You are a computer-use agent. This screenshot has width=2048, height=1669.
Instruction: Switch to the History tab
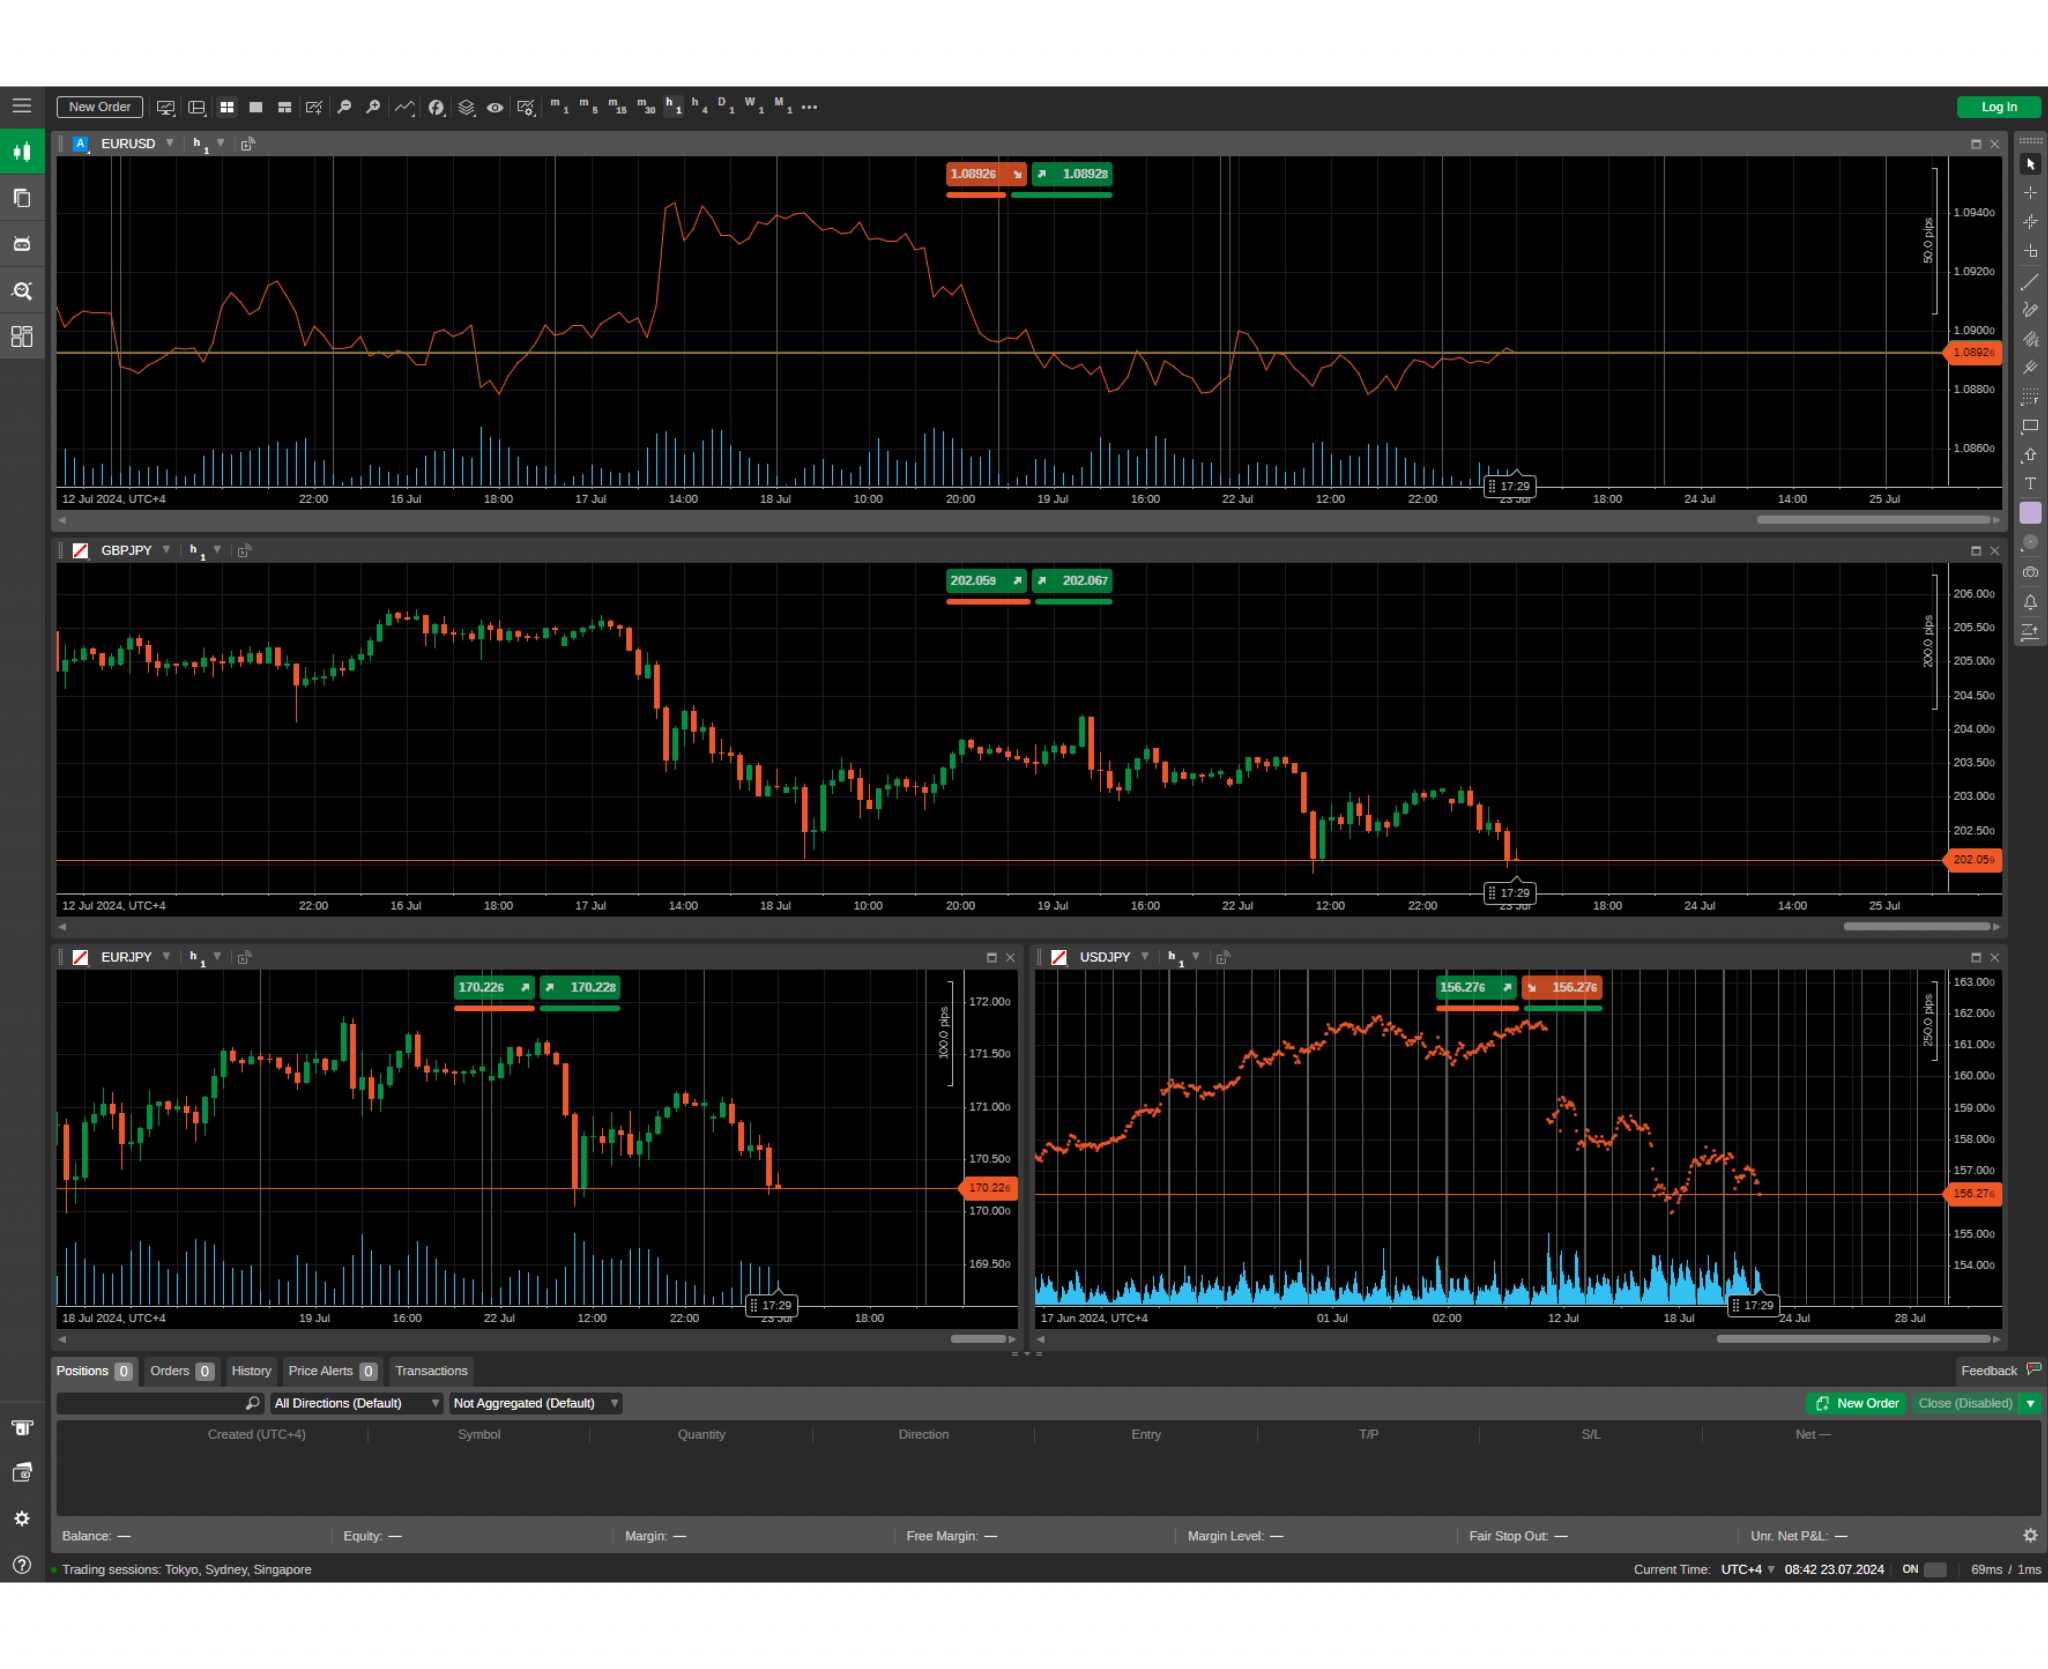click(x=251, y=1371)
